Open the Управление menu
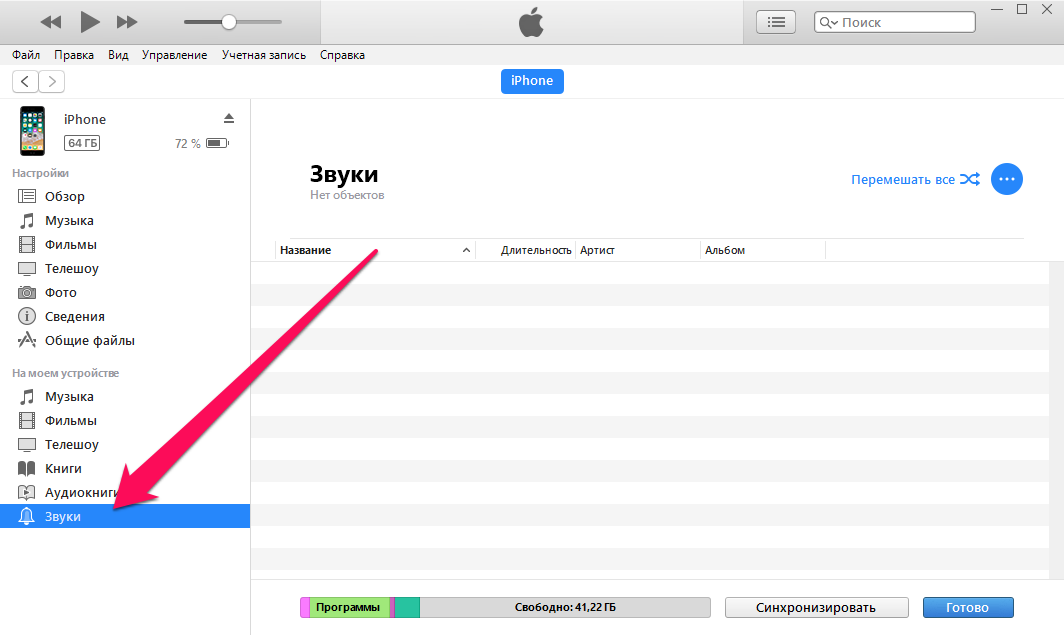The height and width of the screenshot is (635, 1064). pyautogui.click(x=174, y=55)
